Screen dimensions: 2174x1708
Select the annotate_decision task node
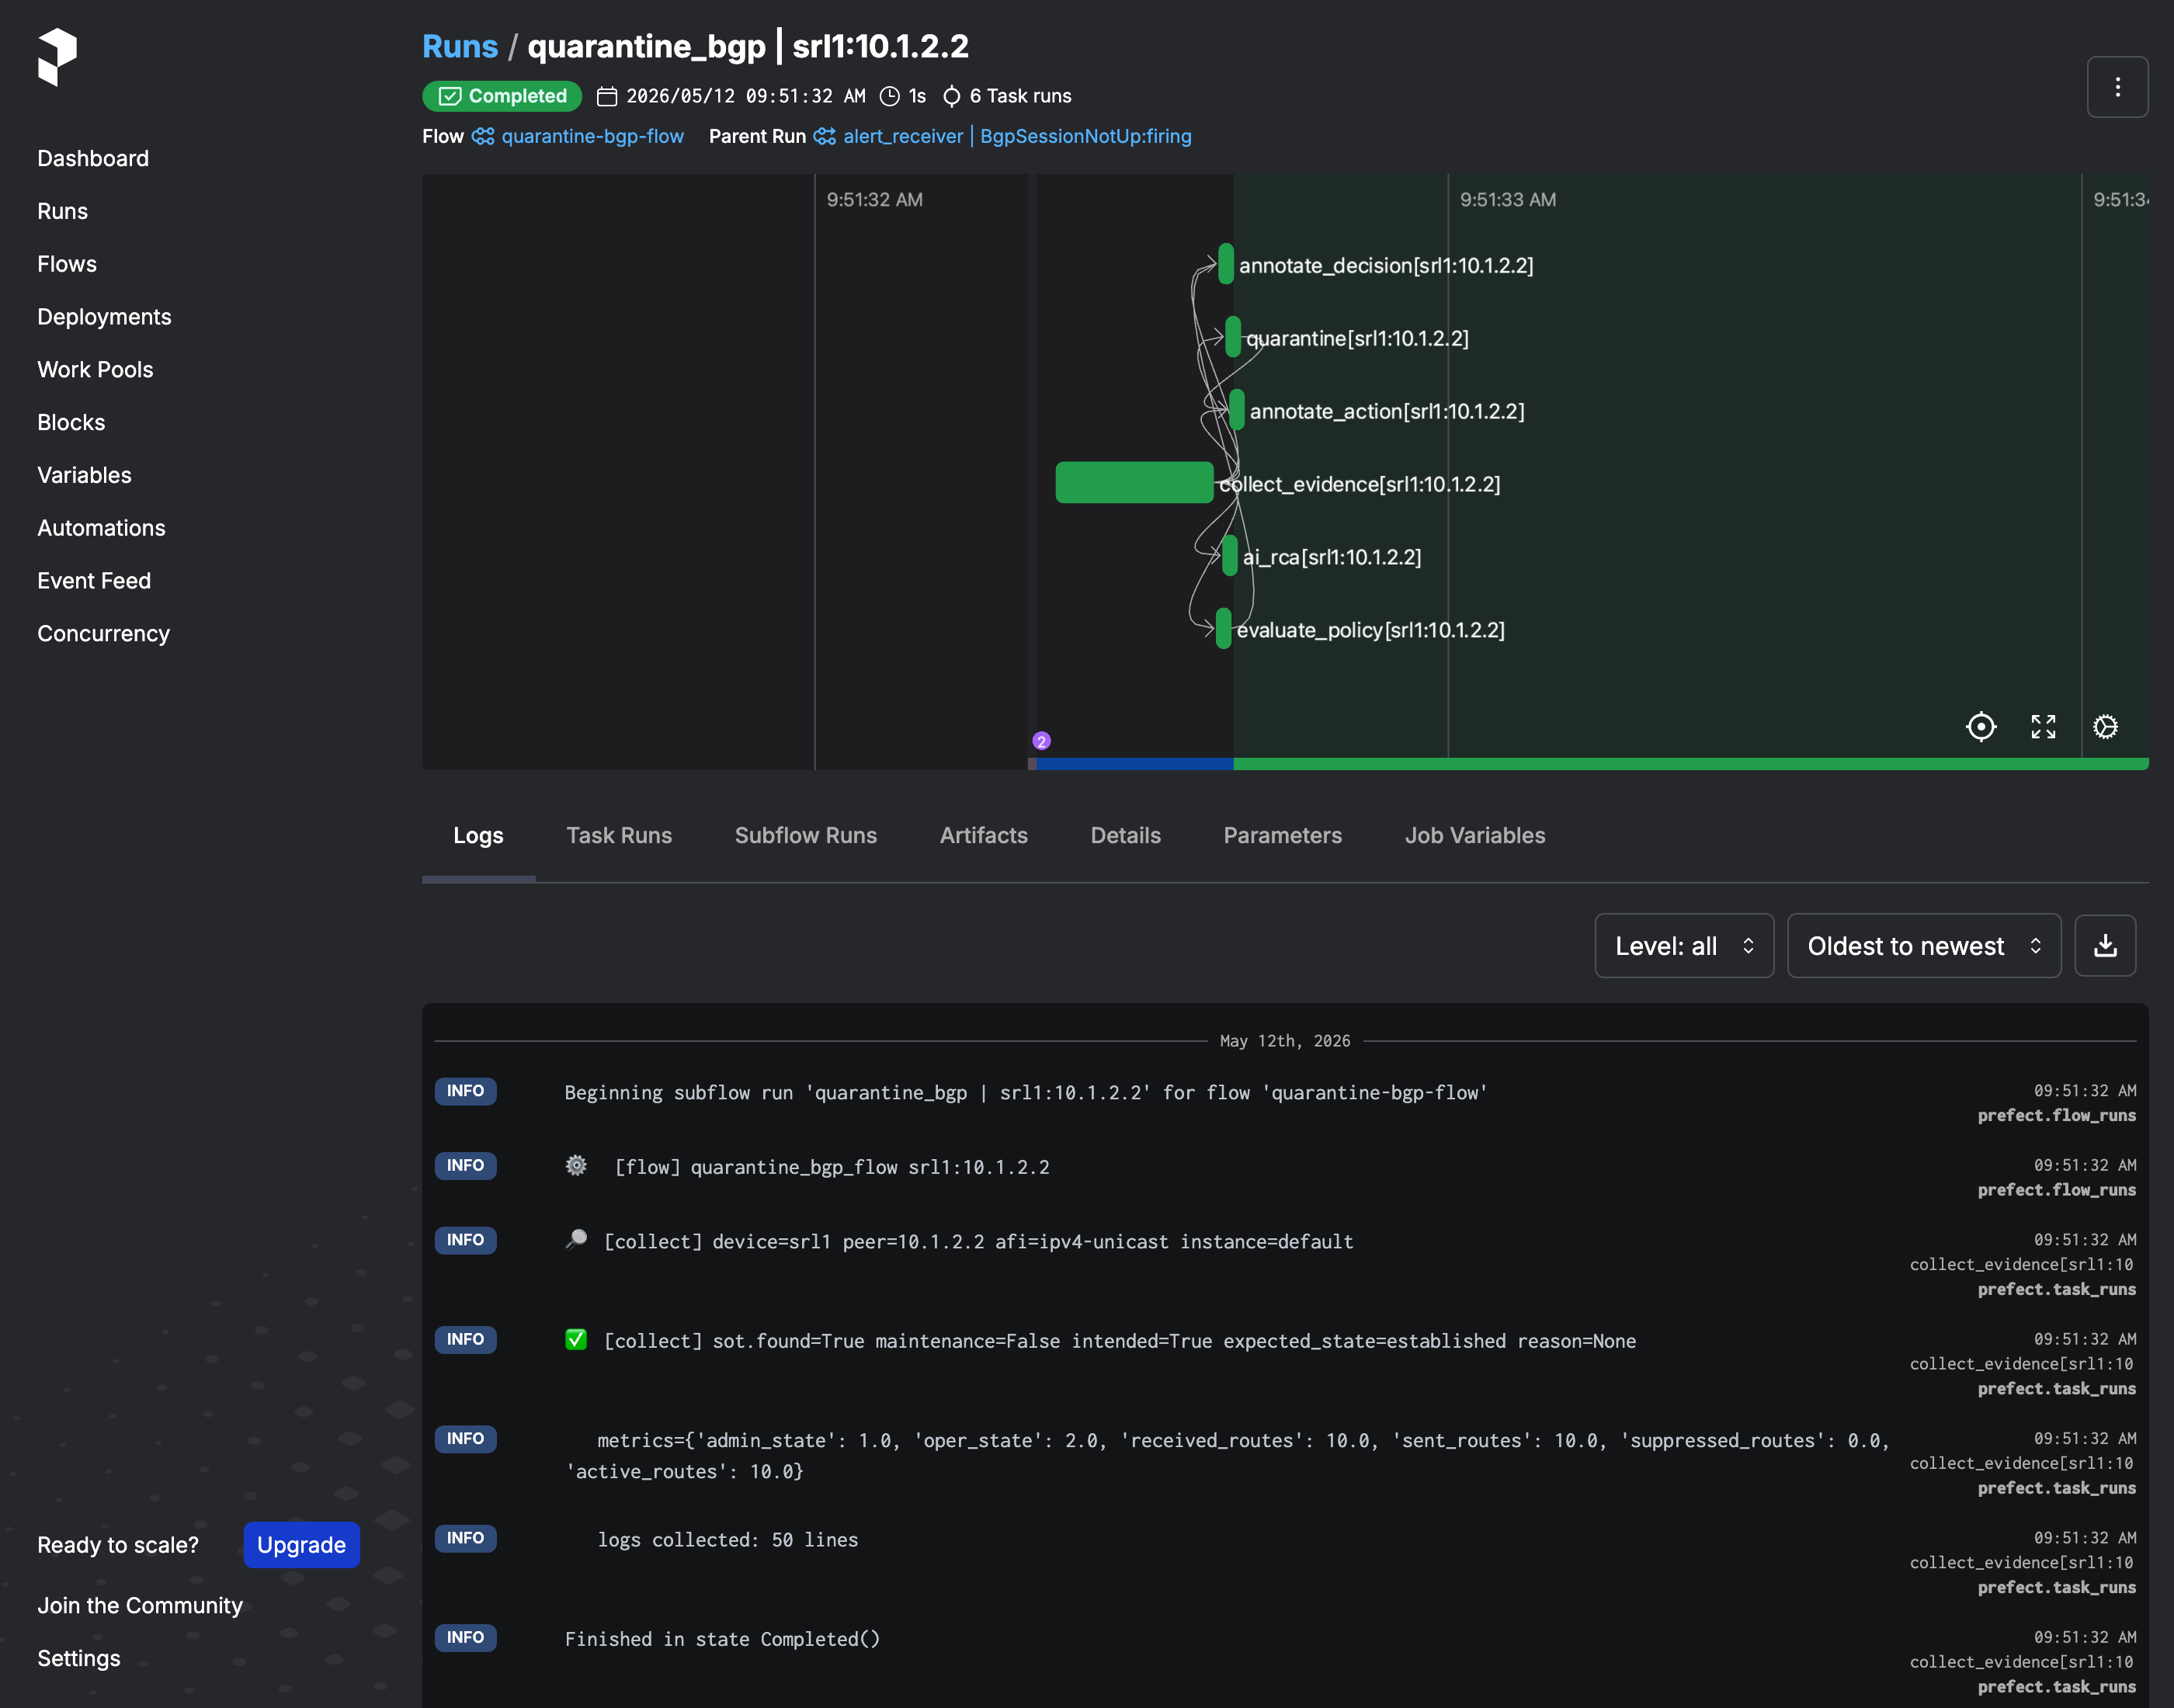[1226, 264]
